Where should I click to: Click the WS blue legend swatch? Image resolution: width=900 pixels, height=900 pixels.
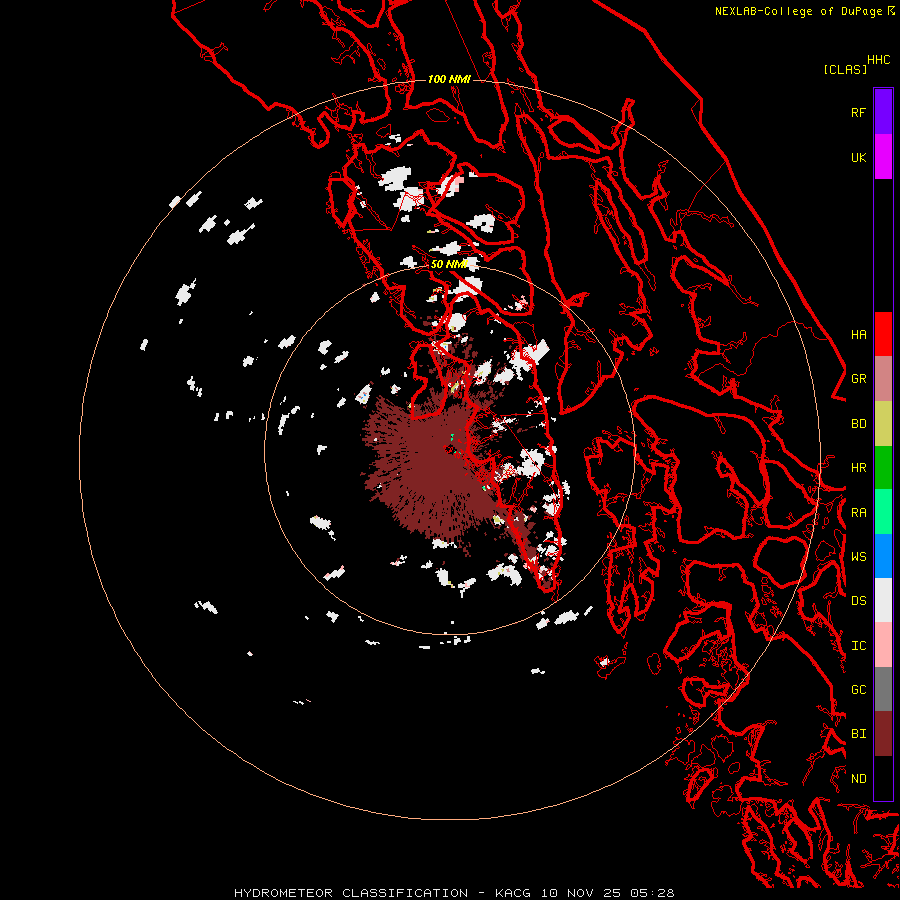pyautogui.click(x=883, y=556)
